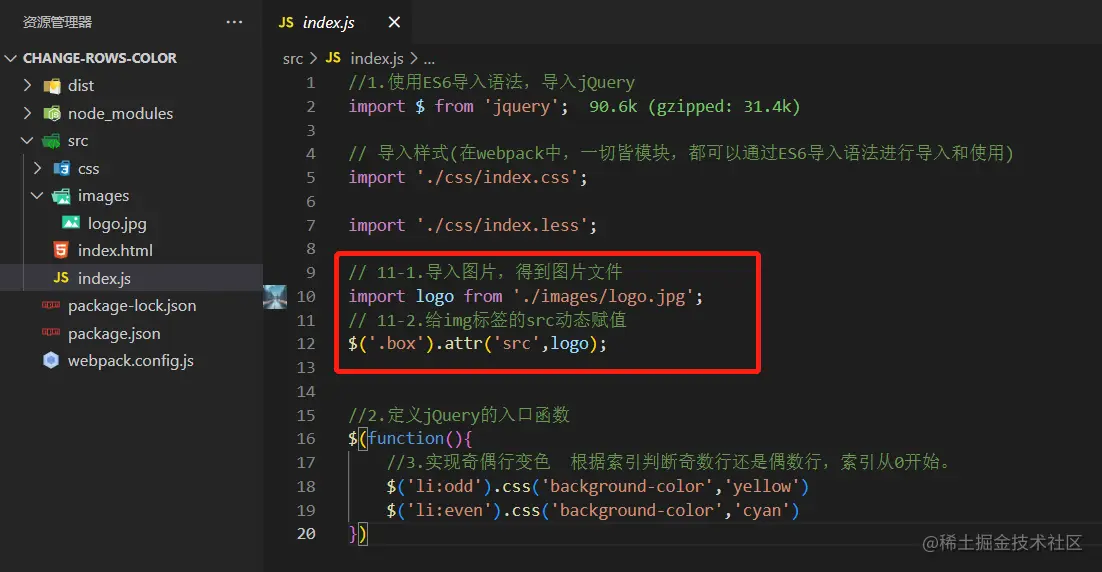Click the index.js breadcrumb segment
The image size is (1102, 572).
pyautogui.click(x=377, y=58)
